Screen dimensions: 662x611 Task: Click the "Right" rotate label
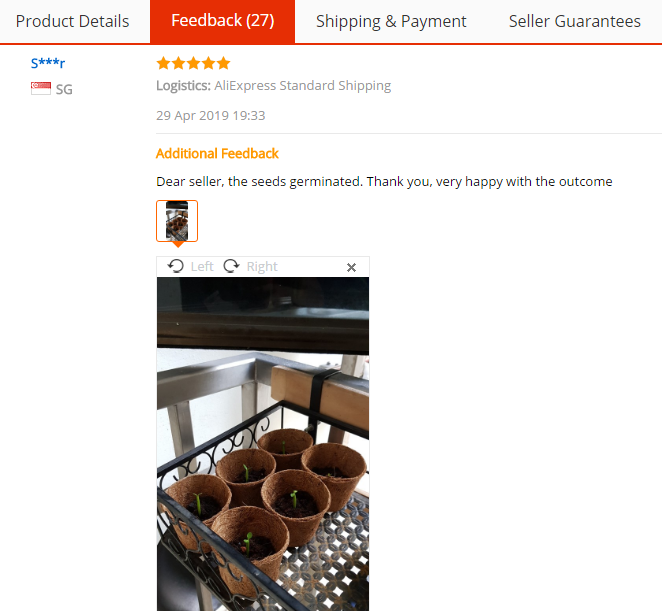[262, 266]
